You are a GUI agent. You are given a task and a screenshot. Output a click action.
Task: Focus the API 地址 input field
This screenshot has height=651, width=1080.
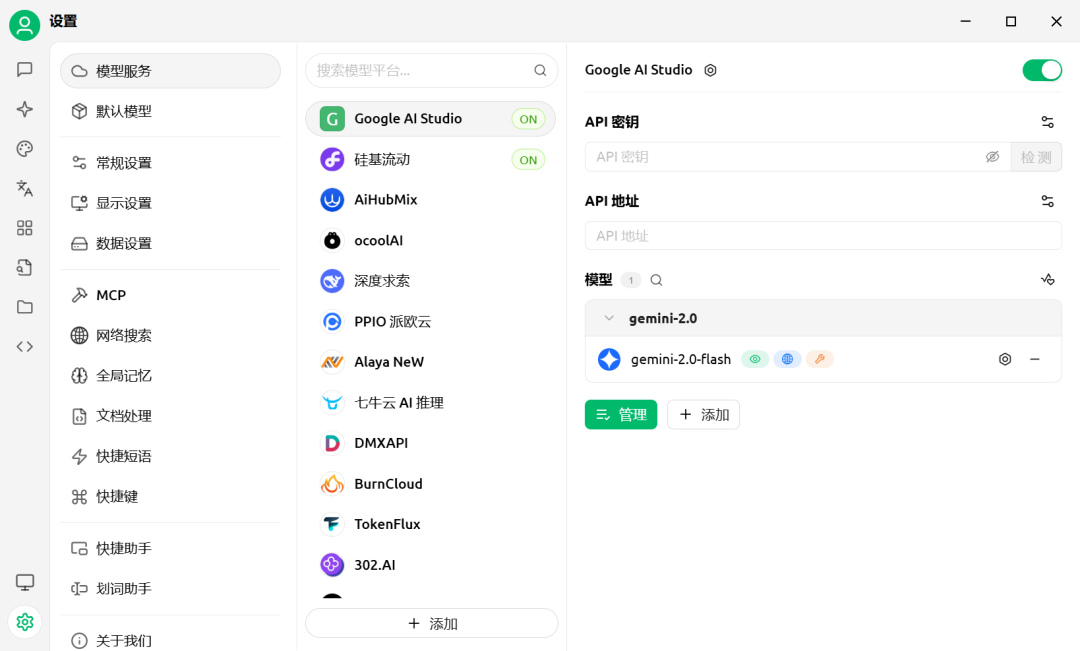coord(823,236)
